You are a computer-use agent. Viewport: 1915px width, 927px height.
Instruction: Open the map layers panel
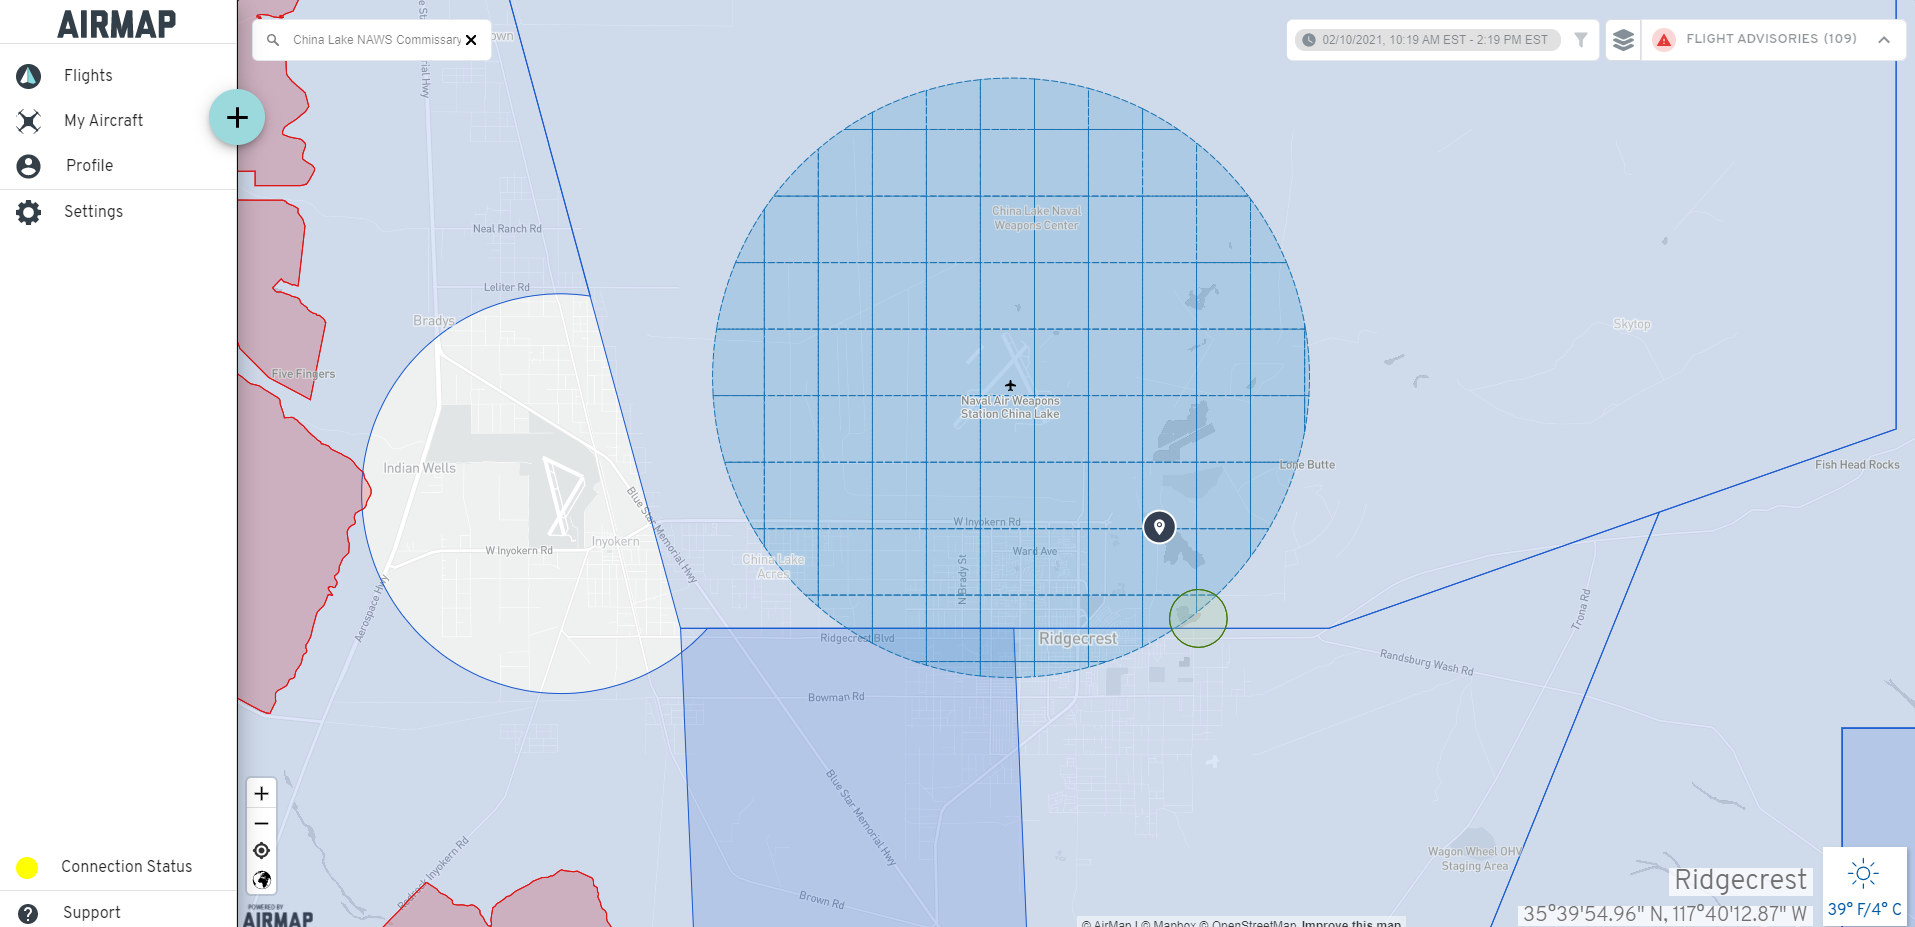pyautogui.click(x=1623, y=40)
